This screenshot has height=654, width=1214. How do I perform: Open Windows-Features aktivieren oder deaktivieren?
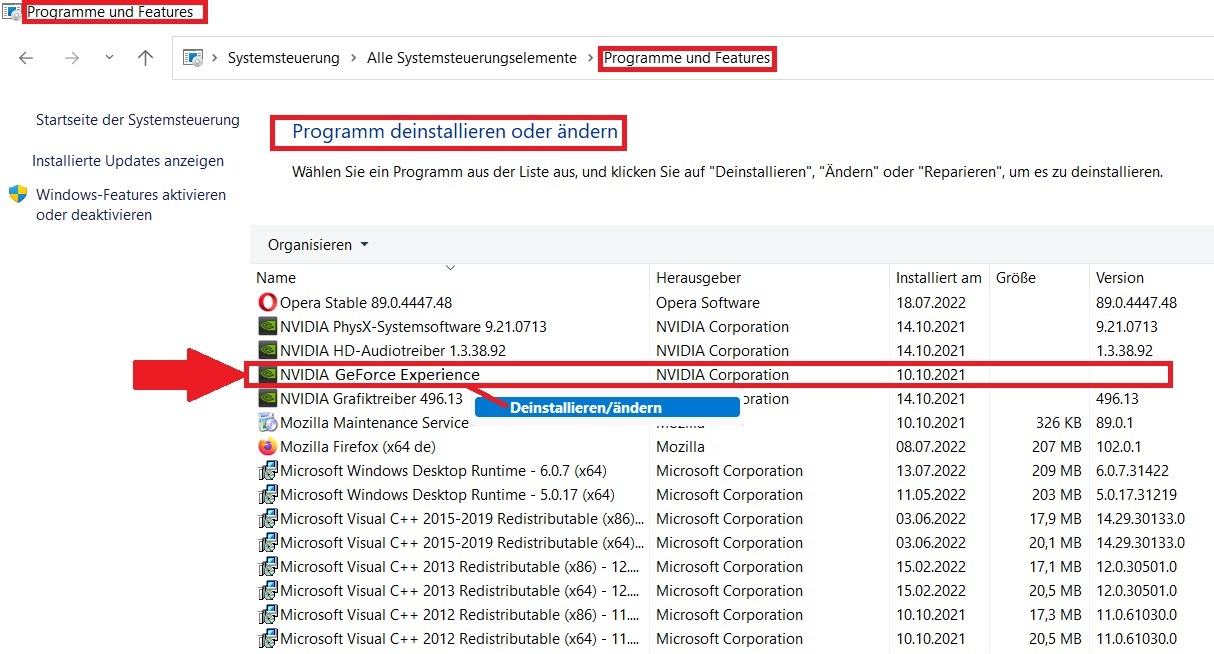tap(131, 204)
